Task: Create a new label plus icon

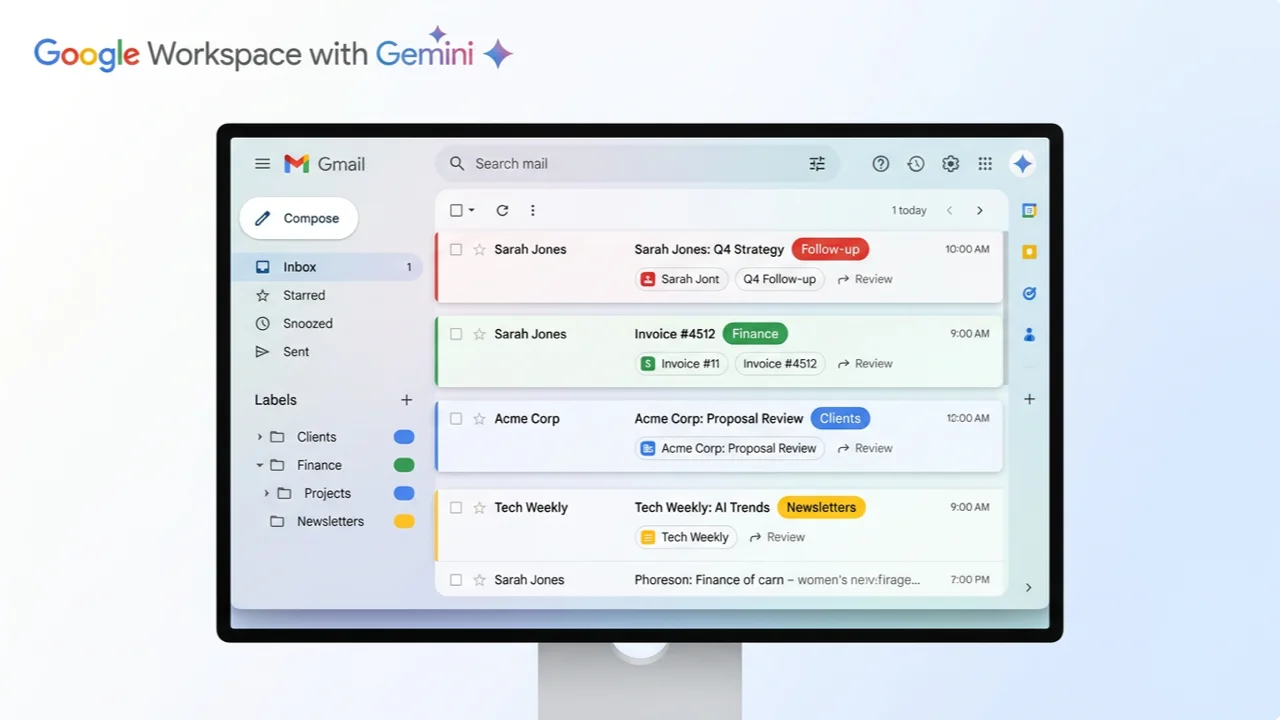Action: tap(406, 400)
